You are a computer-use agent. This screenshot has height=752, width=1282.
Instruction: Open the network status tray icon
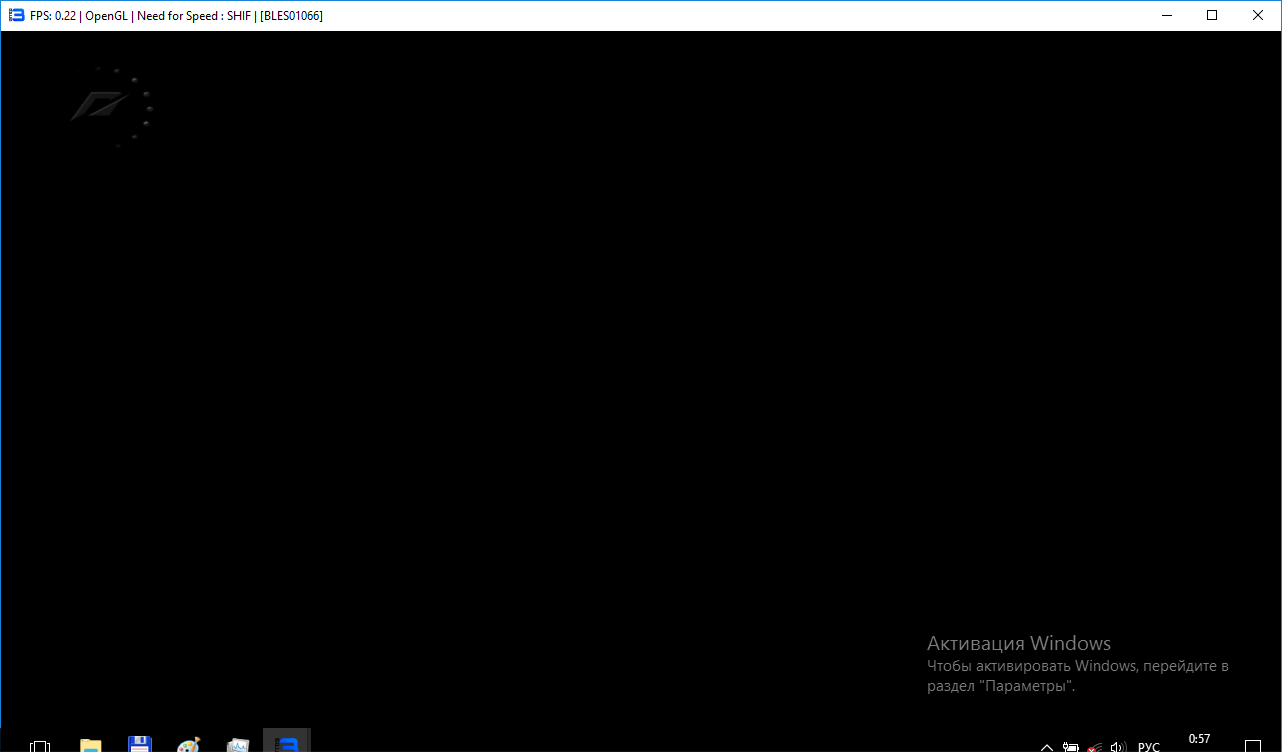tap(1096, 746)
